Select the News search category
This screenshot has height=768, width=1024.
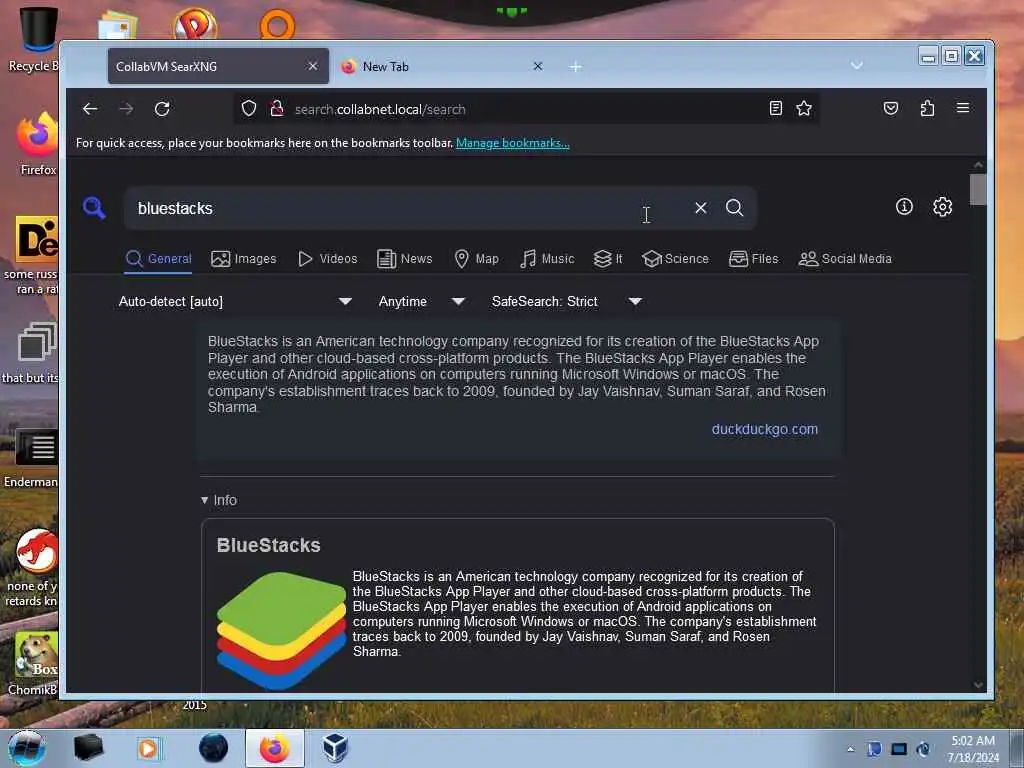405,259
